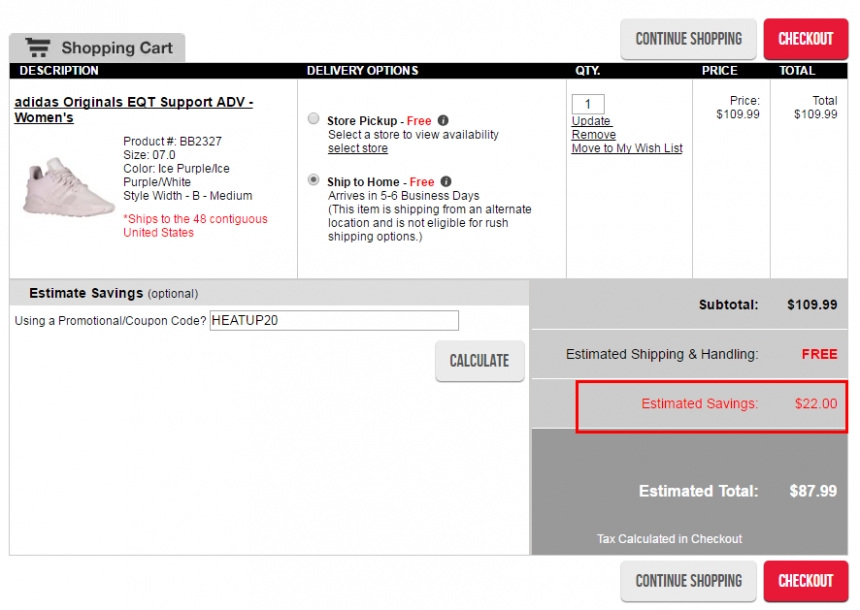
Task: Click the Estimated Savings $22.00 value
Action: tap(816, 404)
